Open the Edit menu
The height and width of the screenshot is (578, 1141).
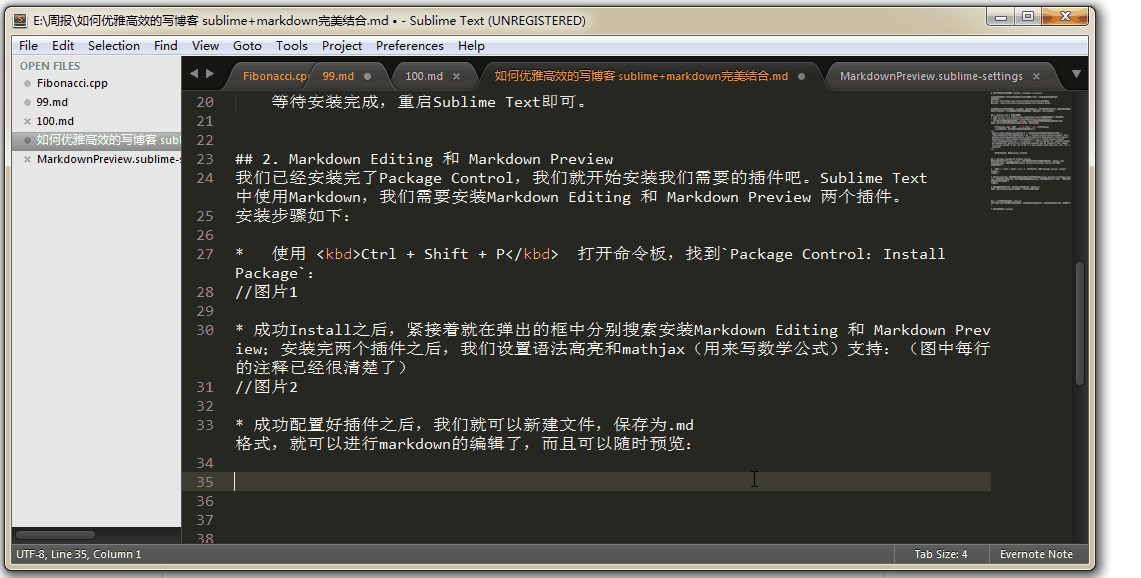(x=63, y=45)
